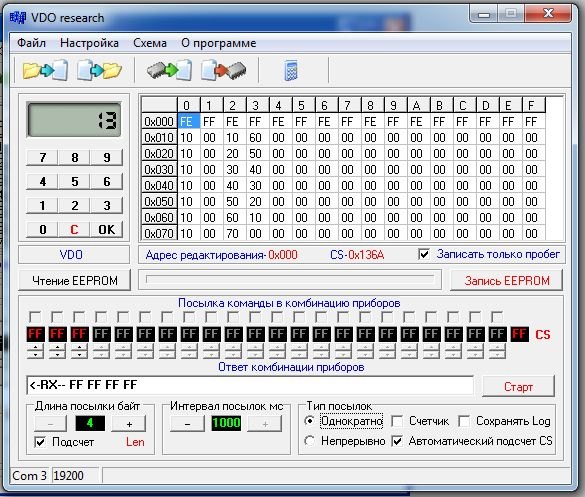Increase packet length with plus button
Screen dimensions: 585x497
pyautogui.click(x=129, y=424)
